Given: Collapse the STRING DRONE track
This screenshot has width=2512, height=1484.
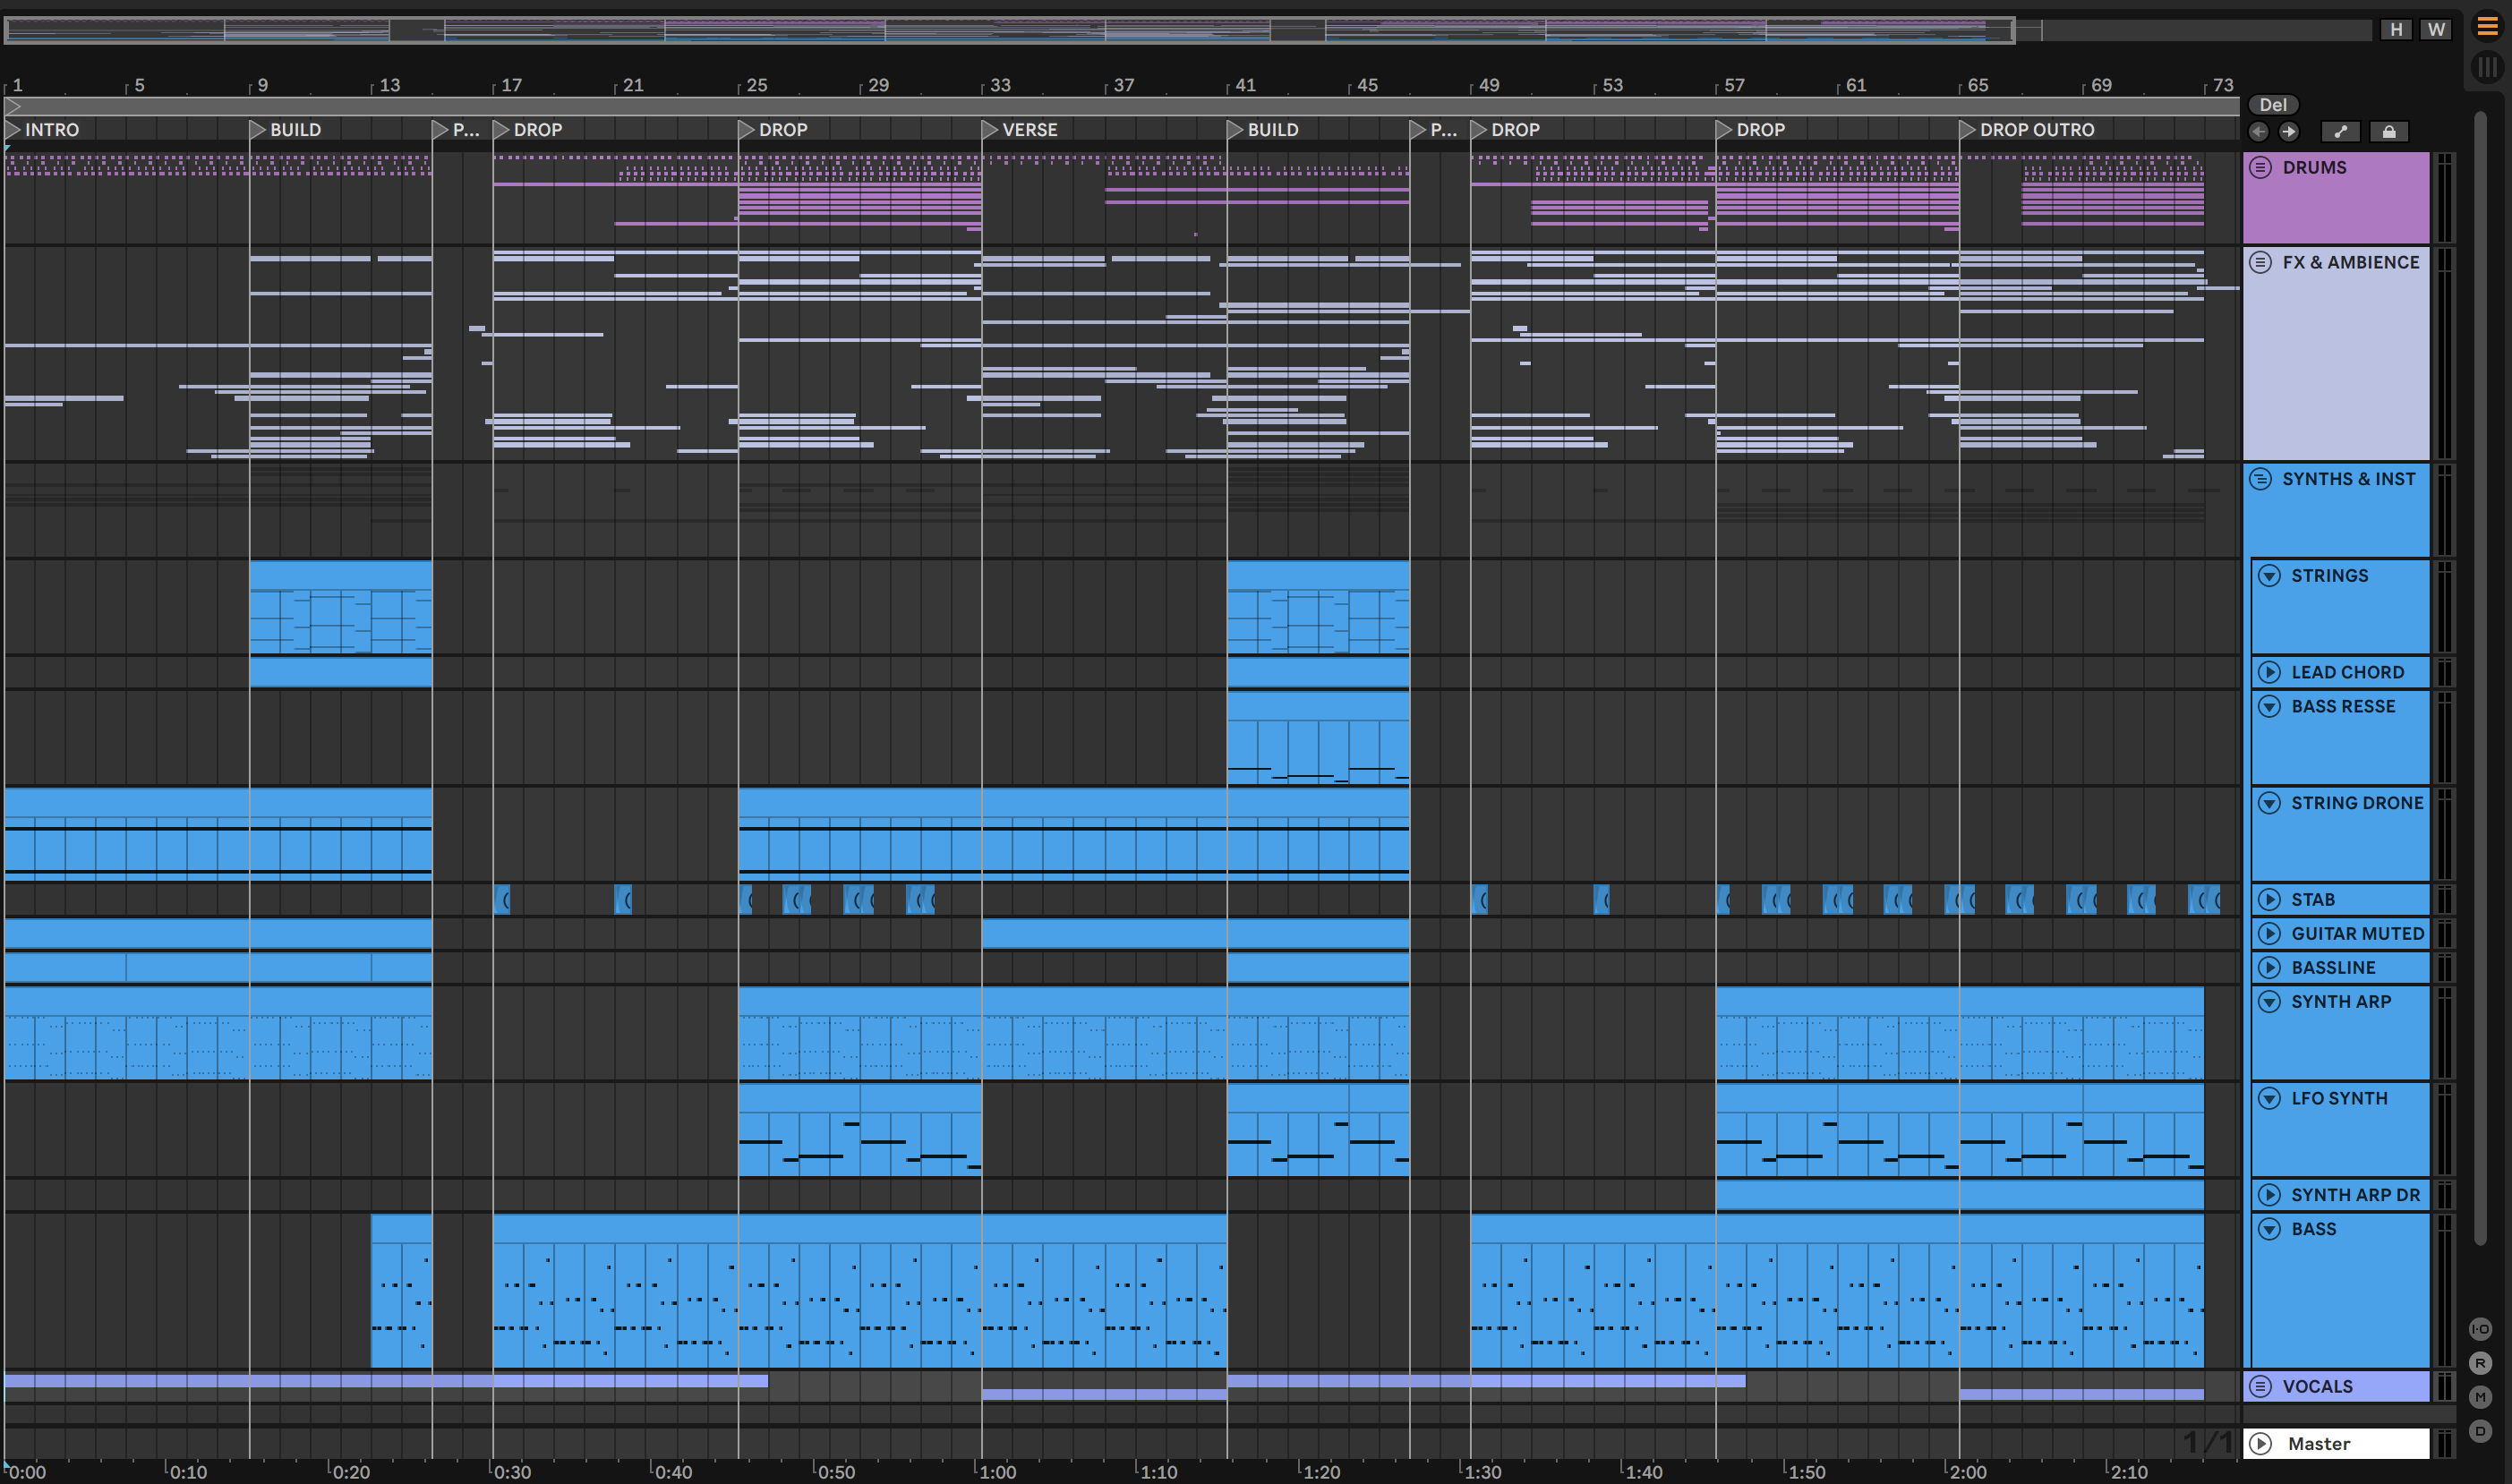Looking at the screenshot, I should [x=2270, y=802].
